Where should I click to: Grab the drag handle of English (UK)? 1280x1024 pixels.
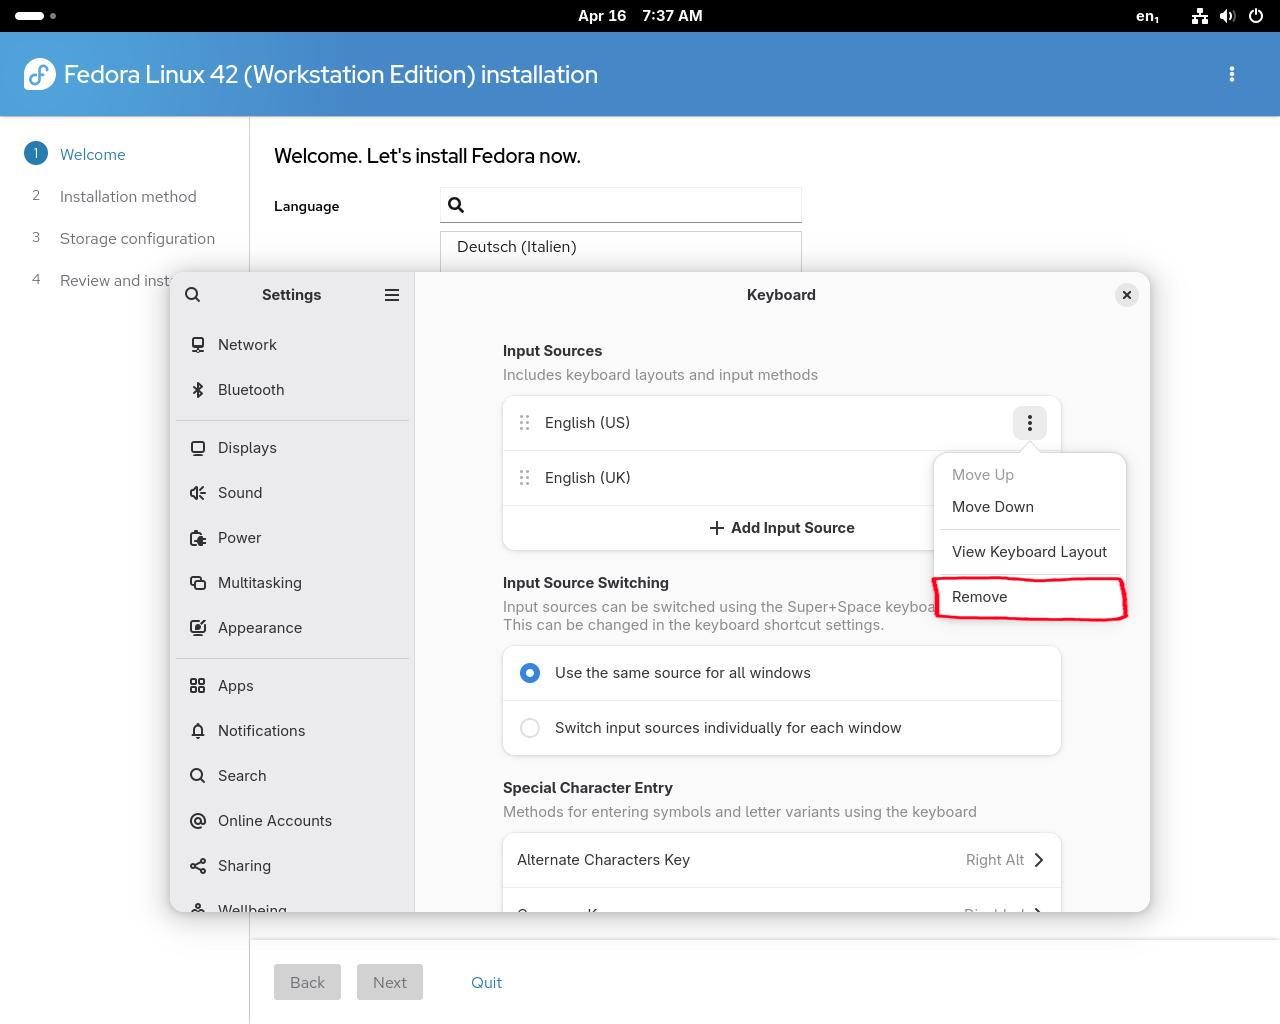524,478
